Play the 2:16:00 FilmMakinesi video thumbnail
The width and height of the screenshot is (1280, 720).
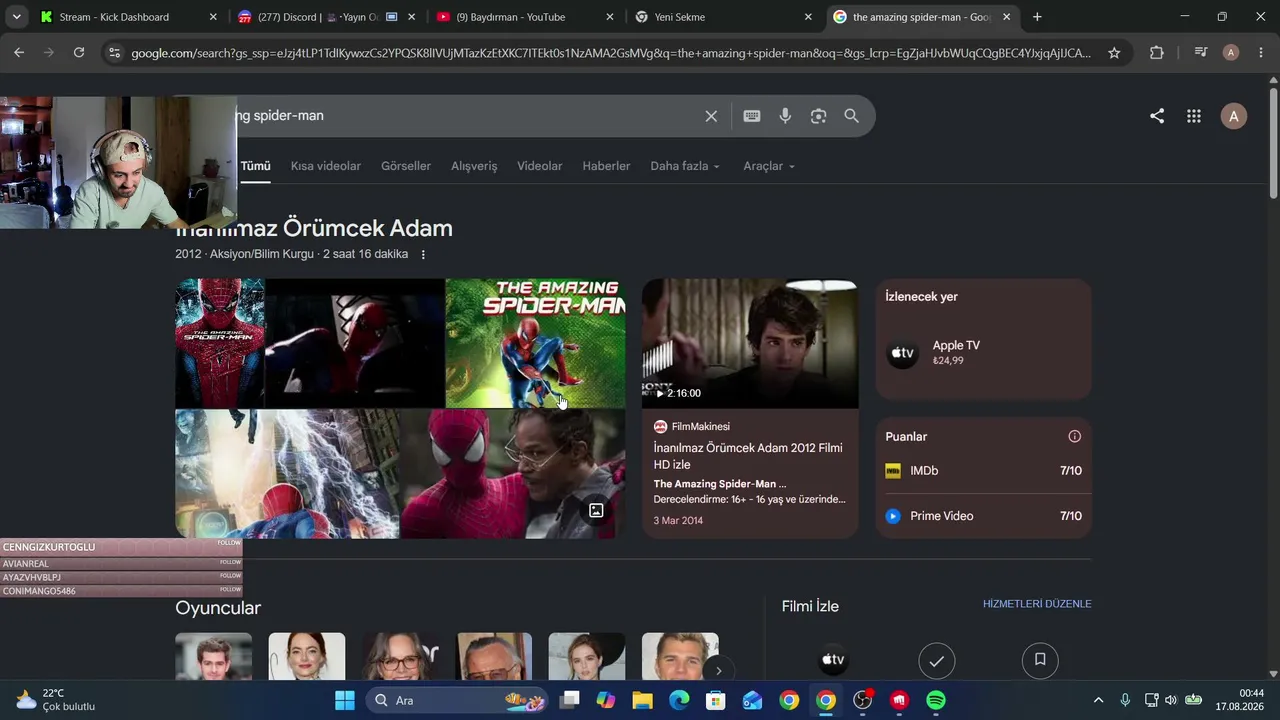(x=750, y=344)
